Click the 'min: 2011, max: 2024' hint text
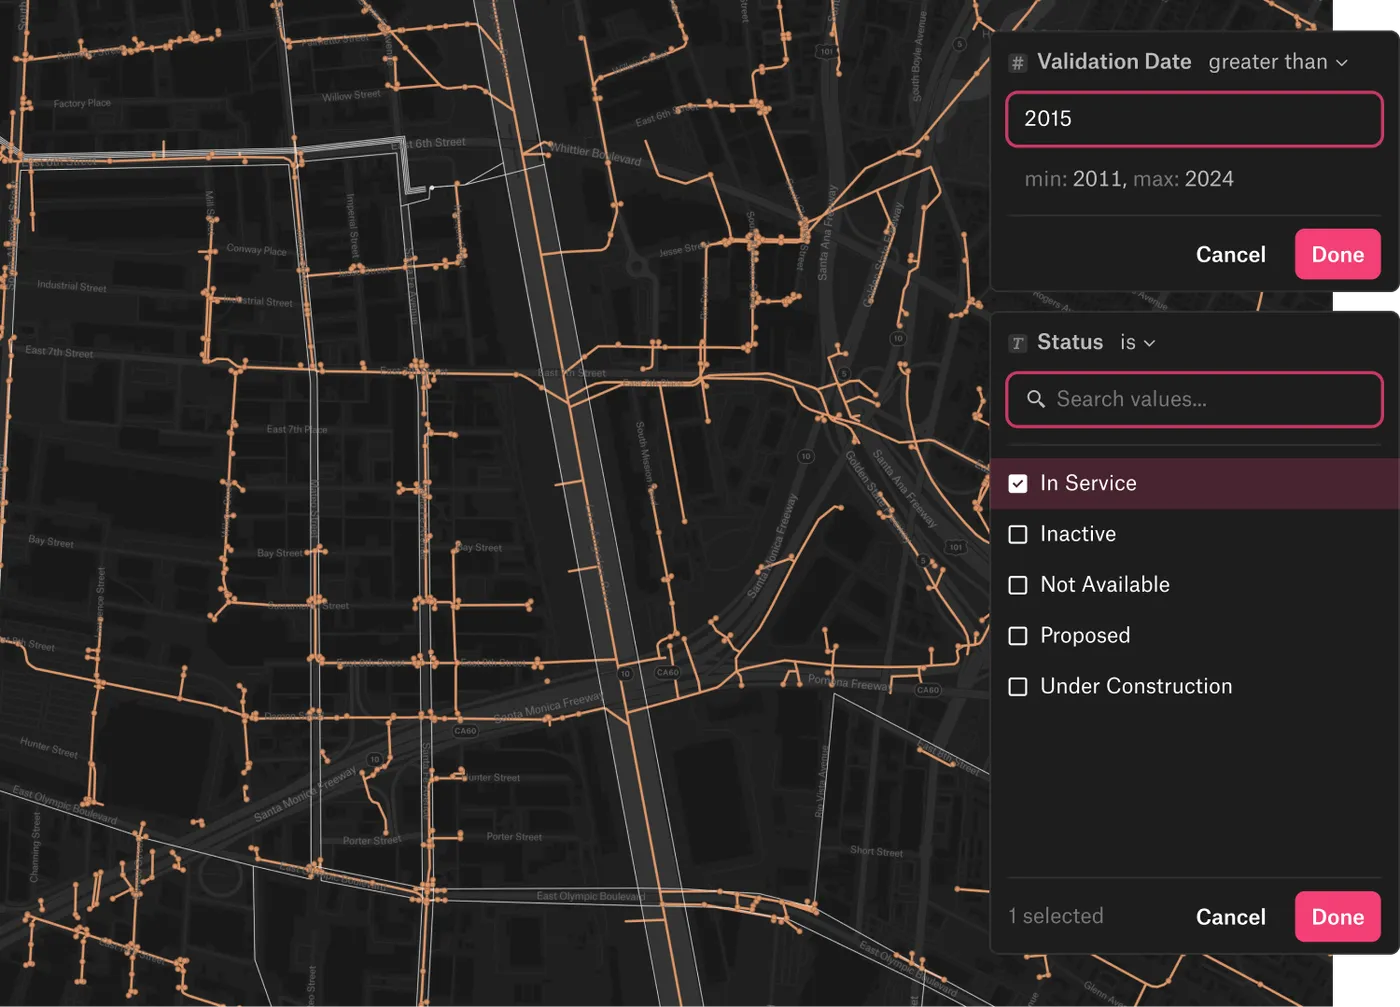The image size is (1400, 1007). tap(1129, 179)
